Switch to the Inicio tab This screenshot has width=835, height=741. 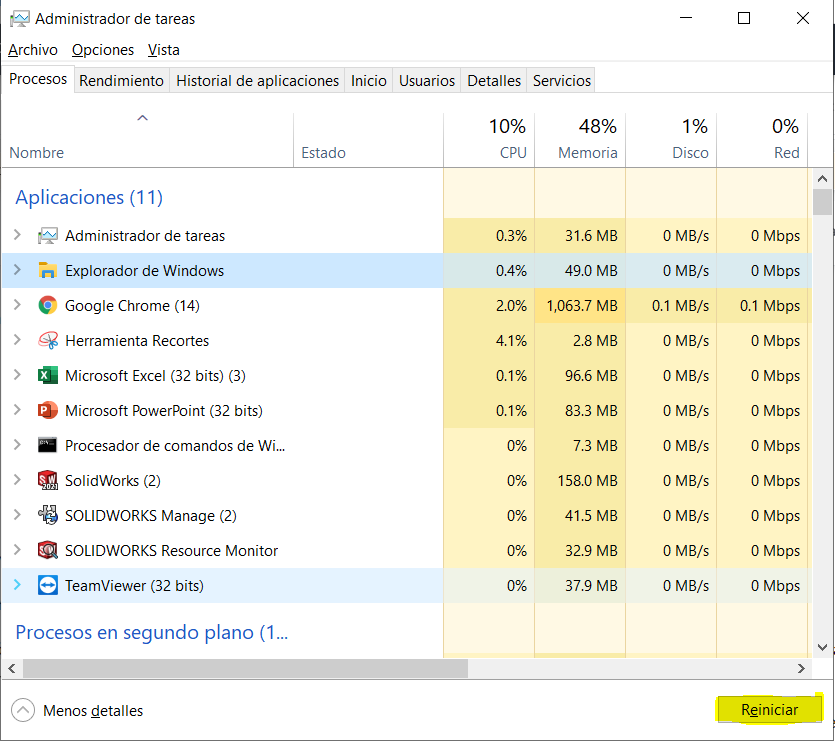tap(369, 80)
